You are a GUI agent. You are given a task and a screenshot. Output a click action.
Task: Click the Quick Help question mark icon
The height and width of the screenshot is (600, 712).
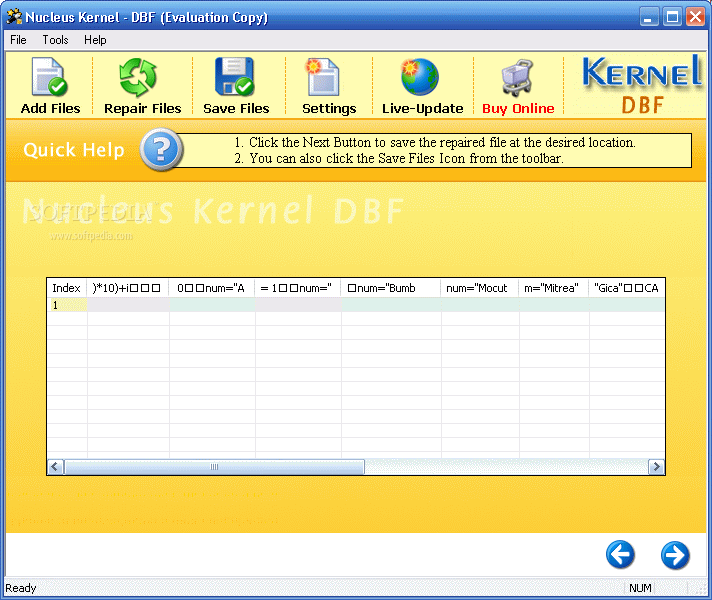tap(161, 149)
